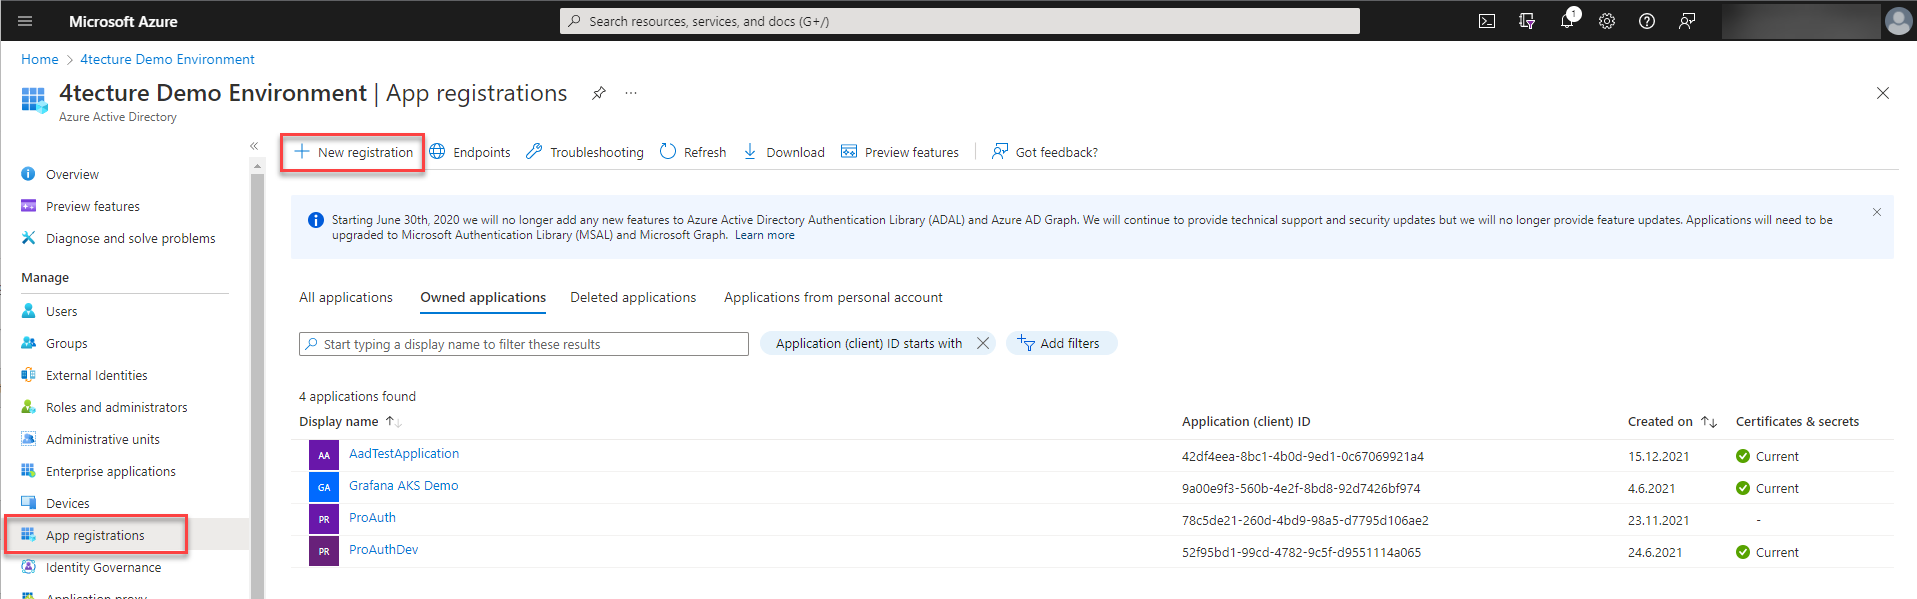Open the top bar feedback icon

1687,21
